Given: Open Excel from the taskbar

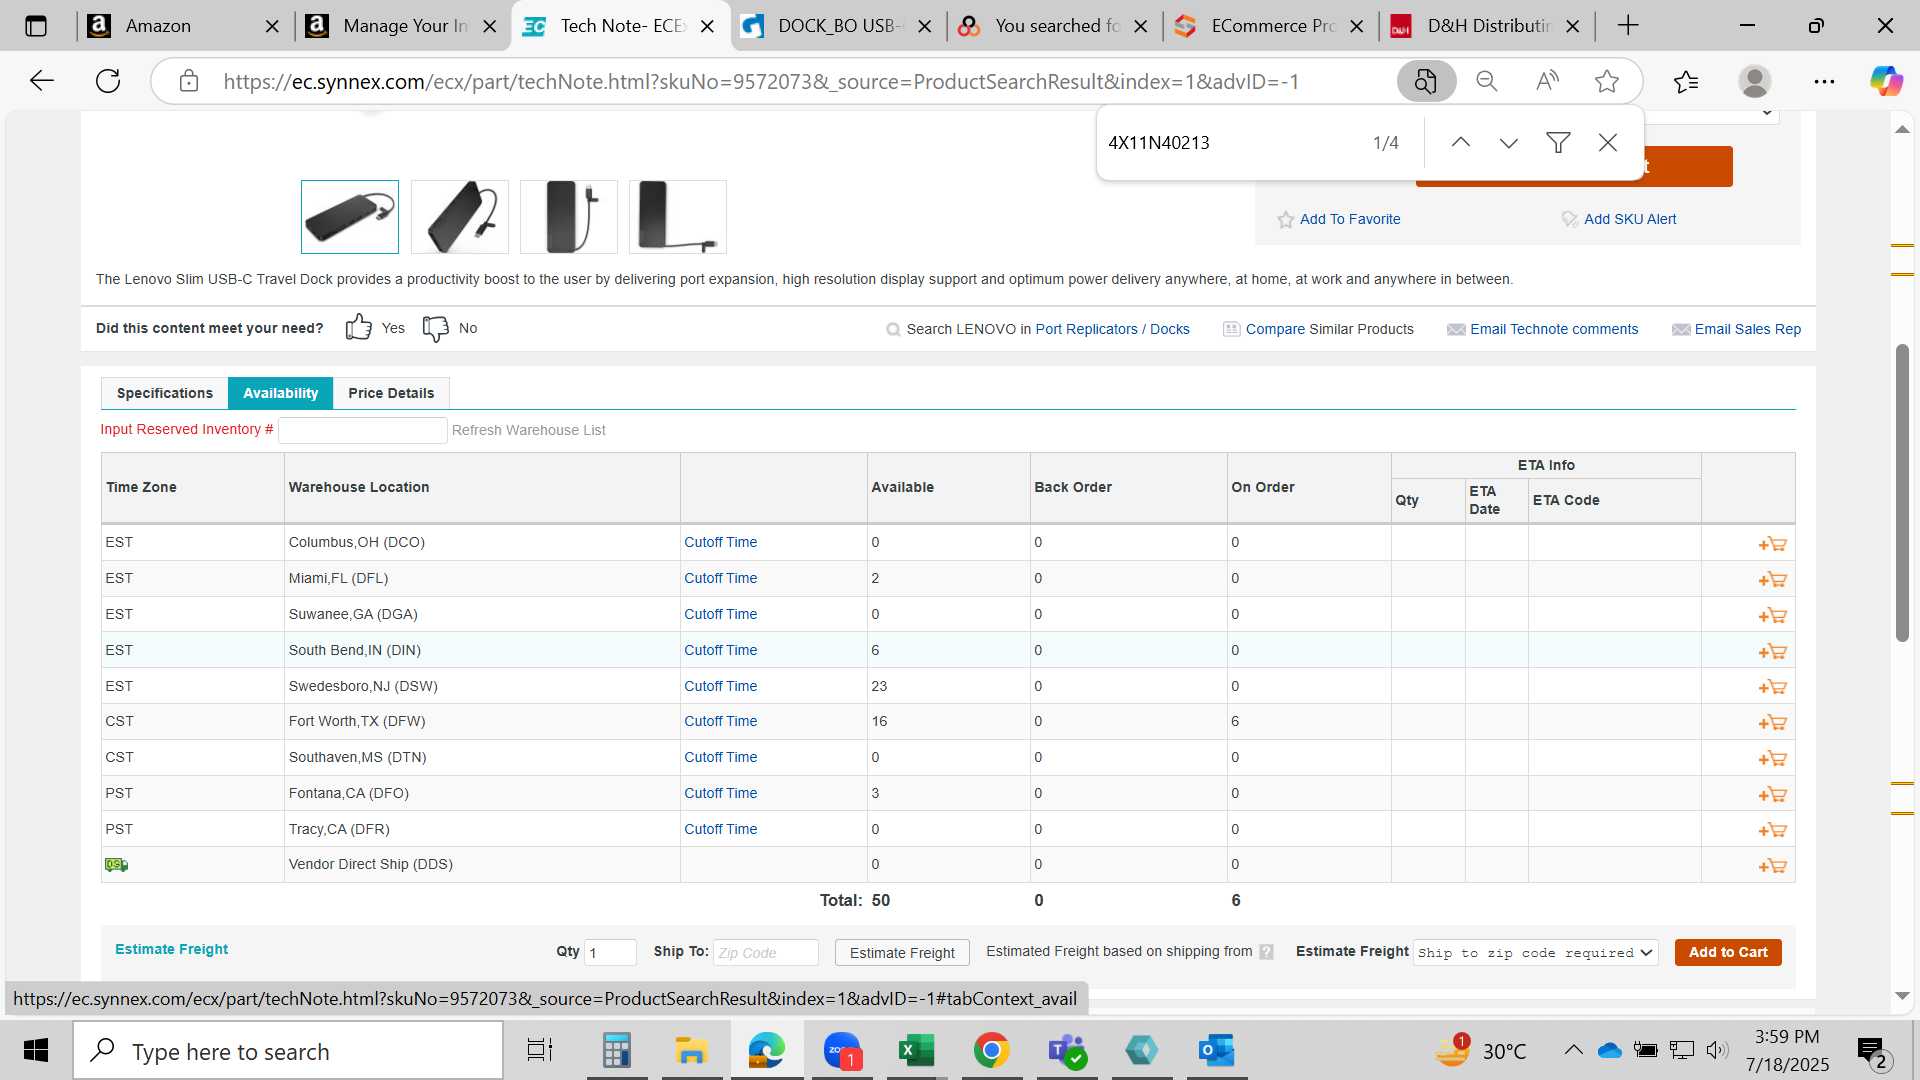Looking at the screenshot, I should coord(916,1051).
